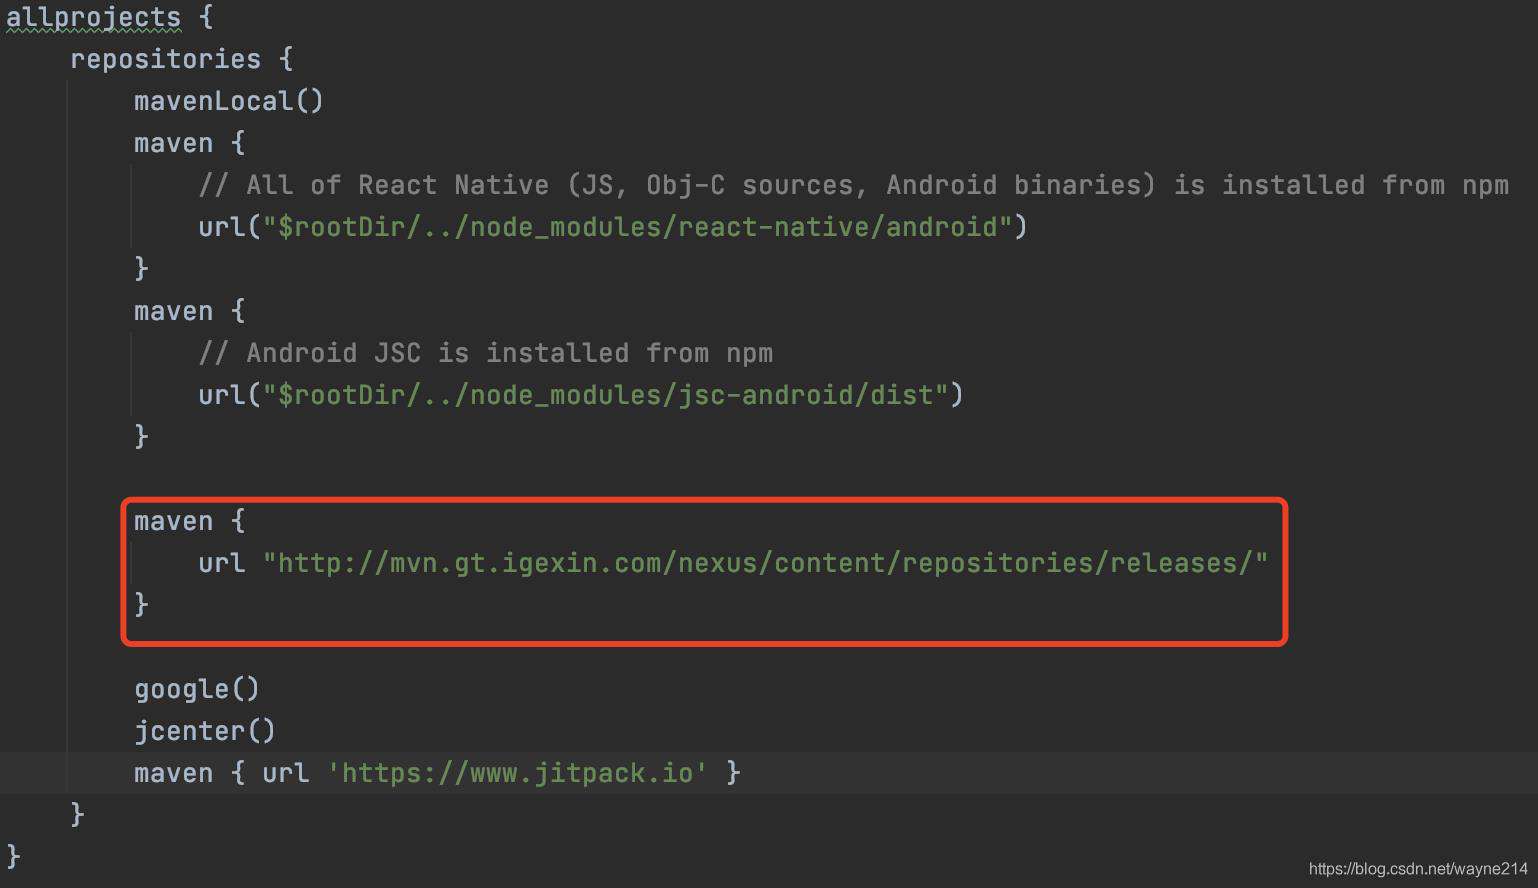Select the google() repository line

[x=197, y=689]
